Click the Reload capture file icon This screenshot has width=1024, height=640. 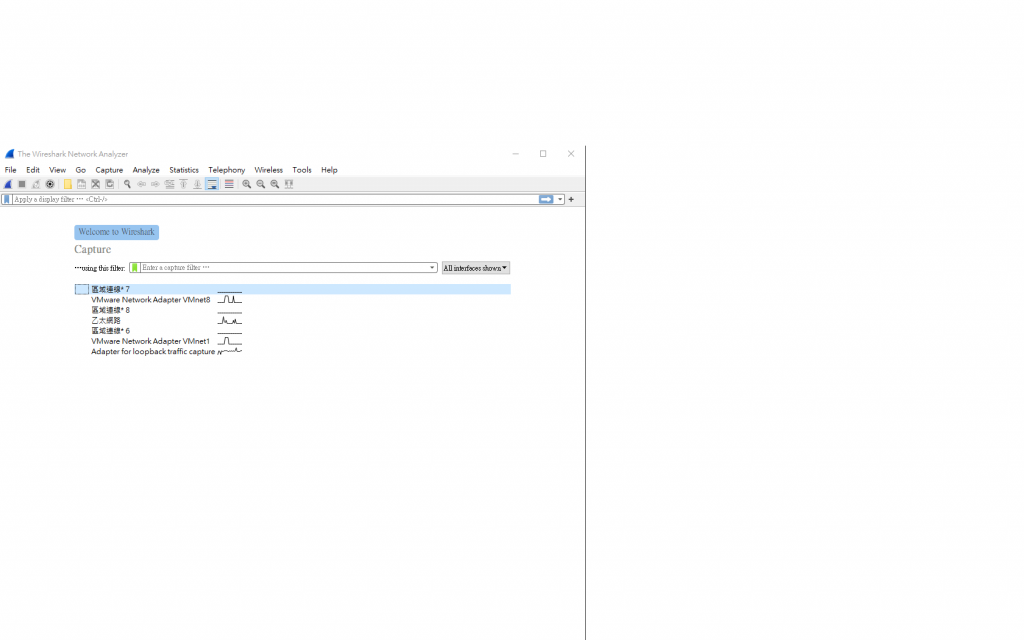pyautogui.click(x=110, y=185)
